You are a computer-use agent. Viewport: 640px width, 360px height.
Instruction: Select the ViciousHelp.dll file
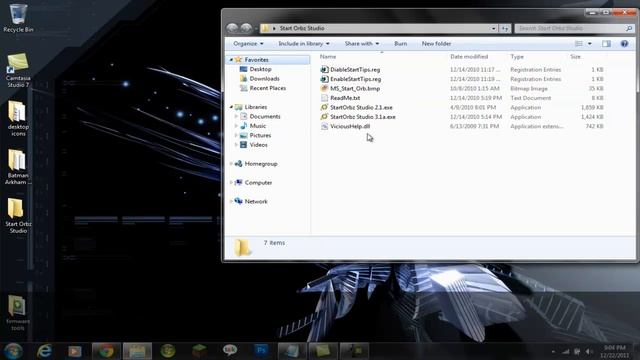[x=350, y=126]
